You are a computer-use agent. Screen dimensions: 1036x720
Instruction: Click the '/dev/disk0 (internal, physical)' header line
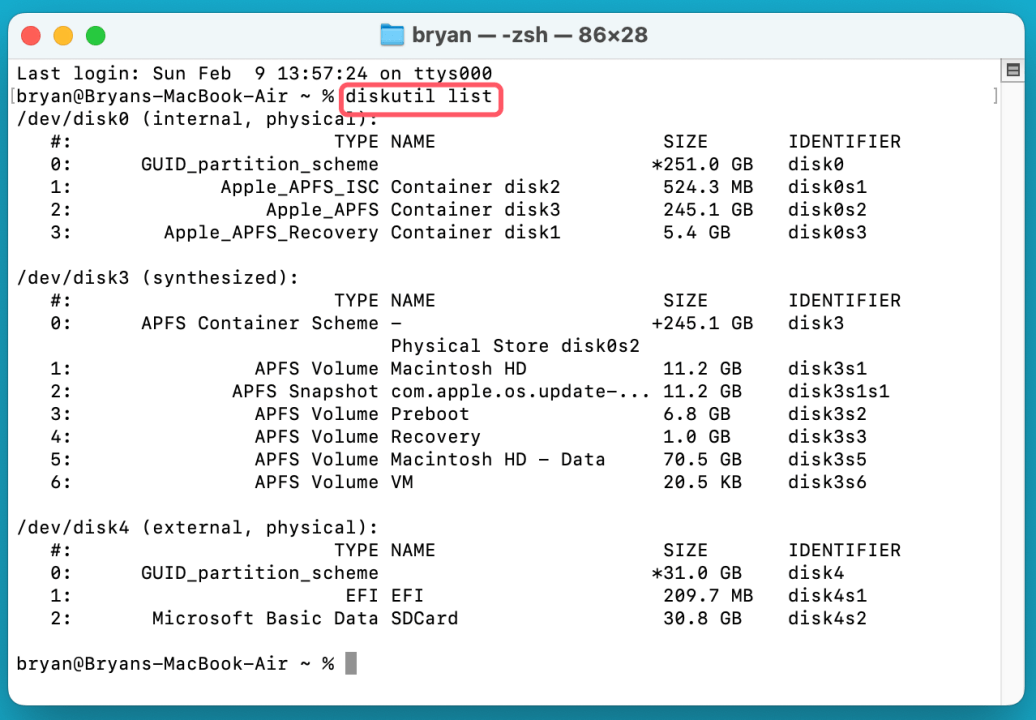(197, 119)
